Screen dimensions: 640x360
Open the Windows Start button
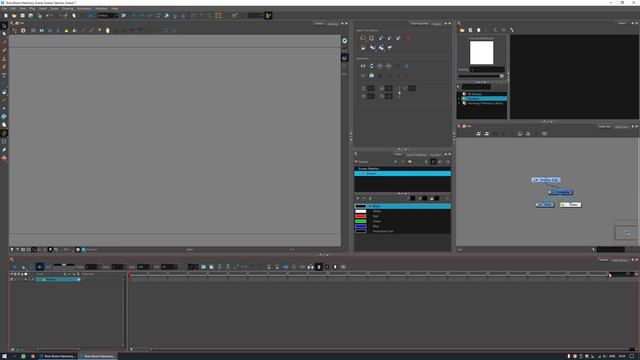click(4, 356)
